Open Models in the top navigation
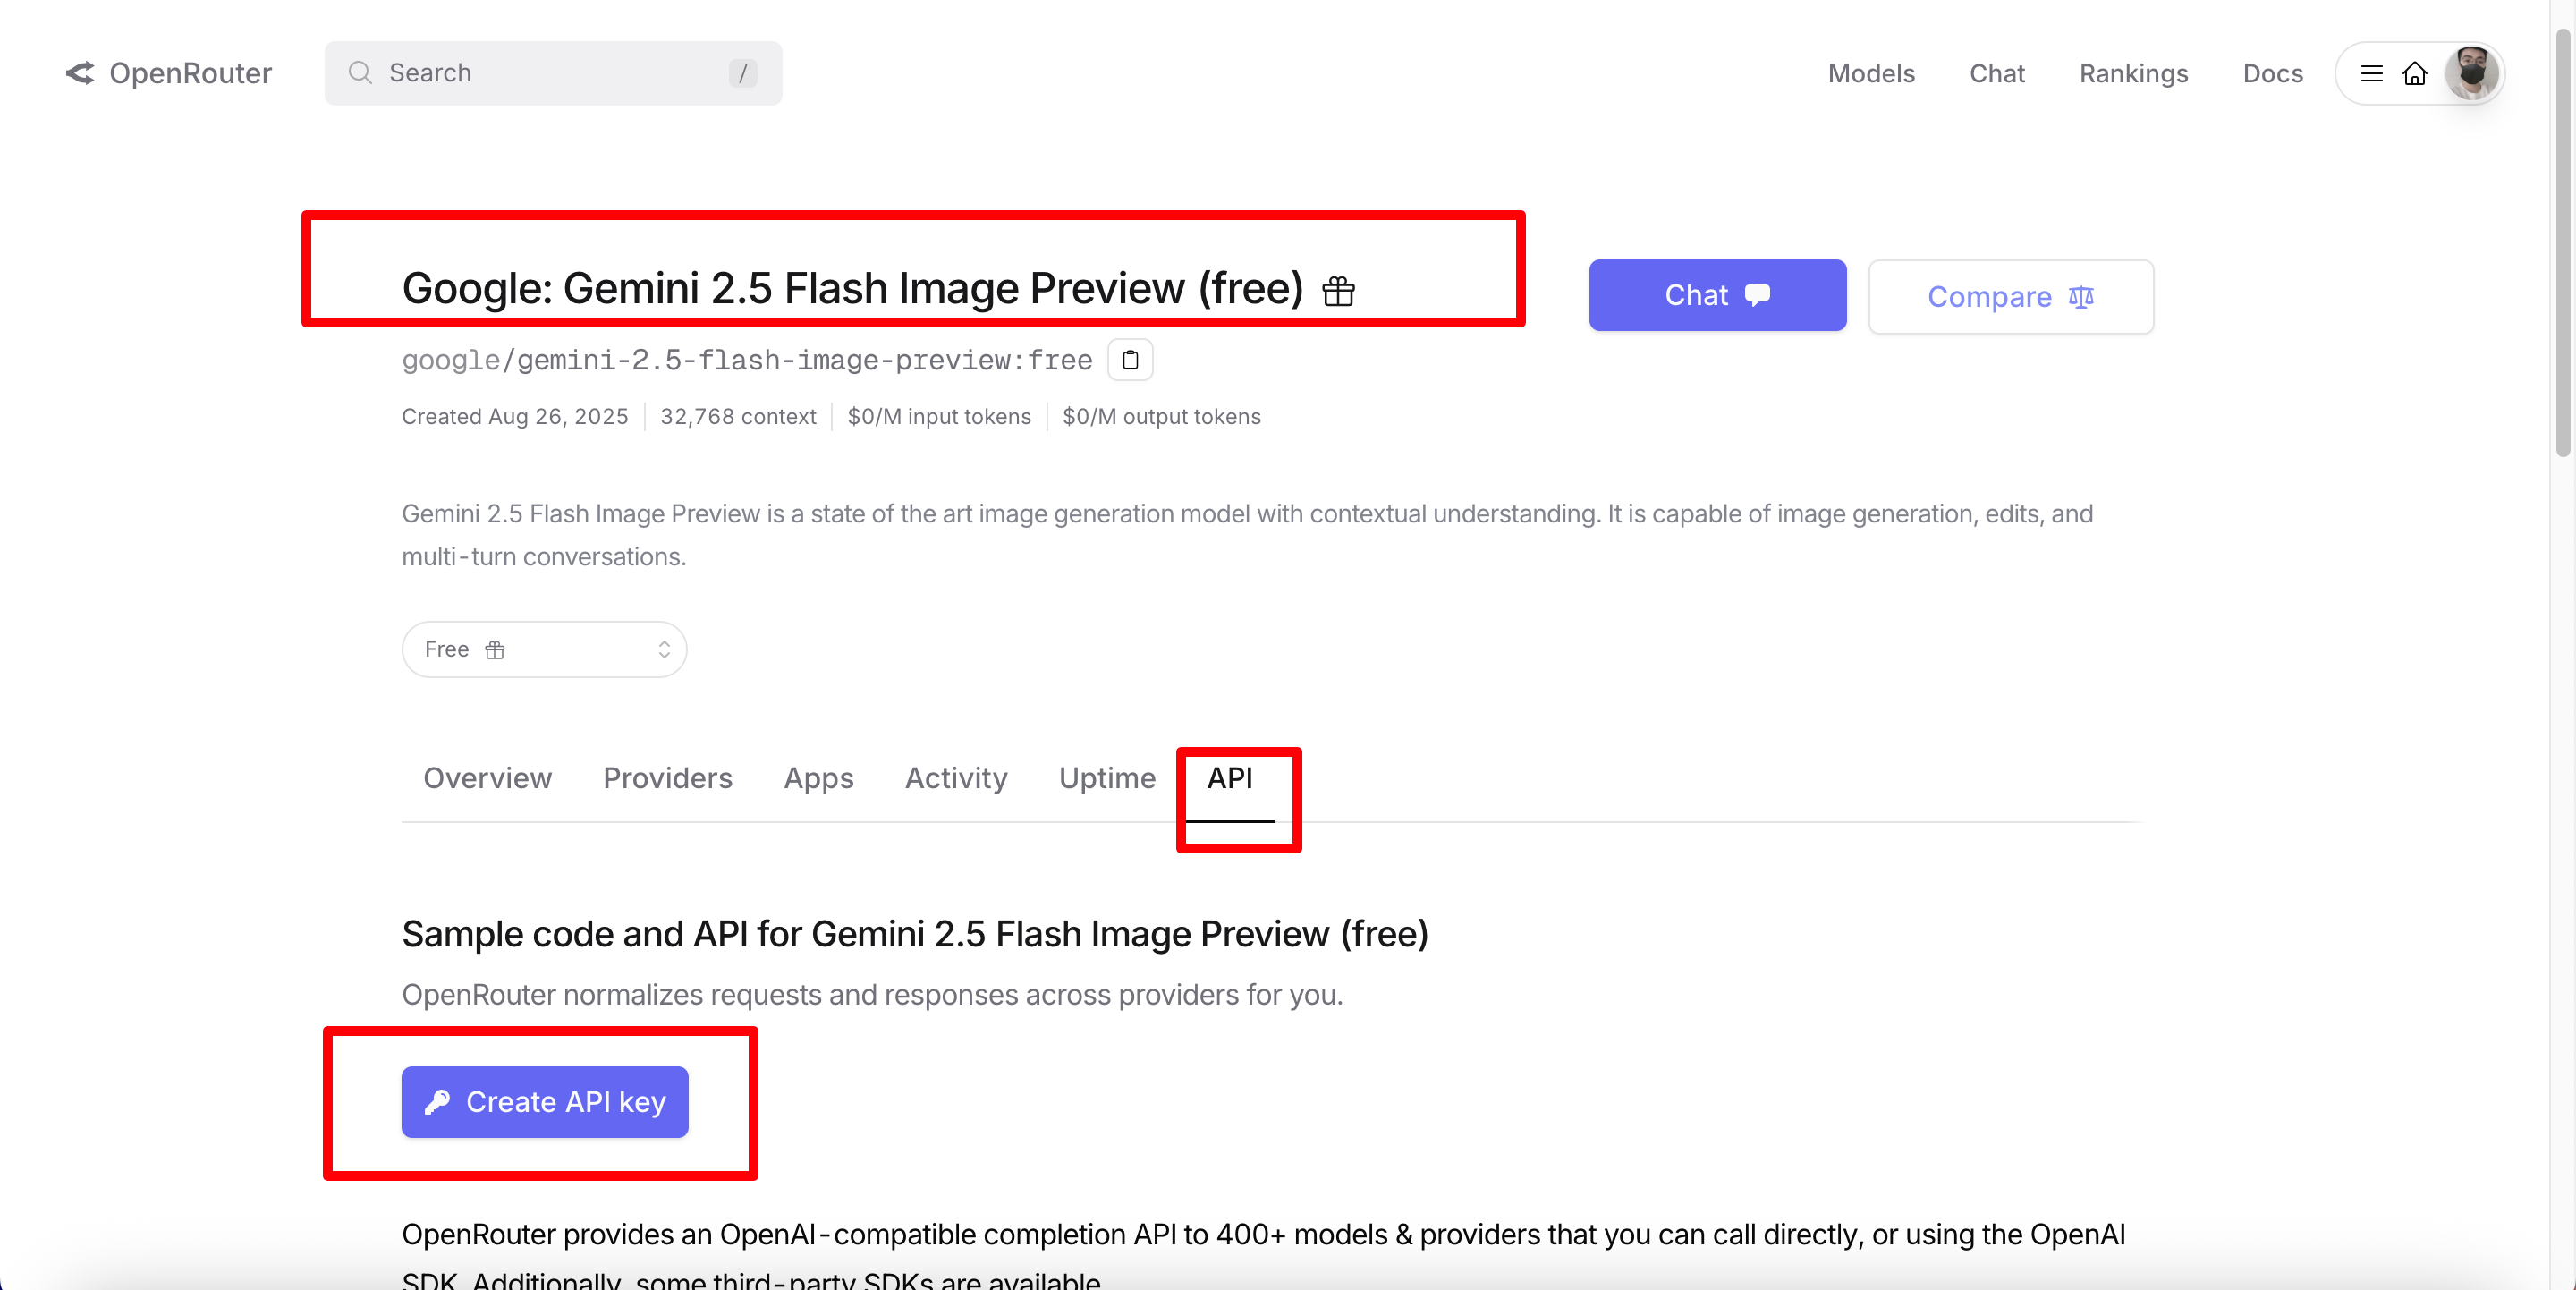The width and height of the screenshot is (2576, 1290). (x=1871, y=74)
